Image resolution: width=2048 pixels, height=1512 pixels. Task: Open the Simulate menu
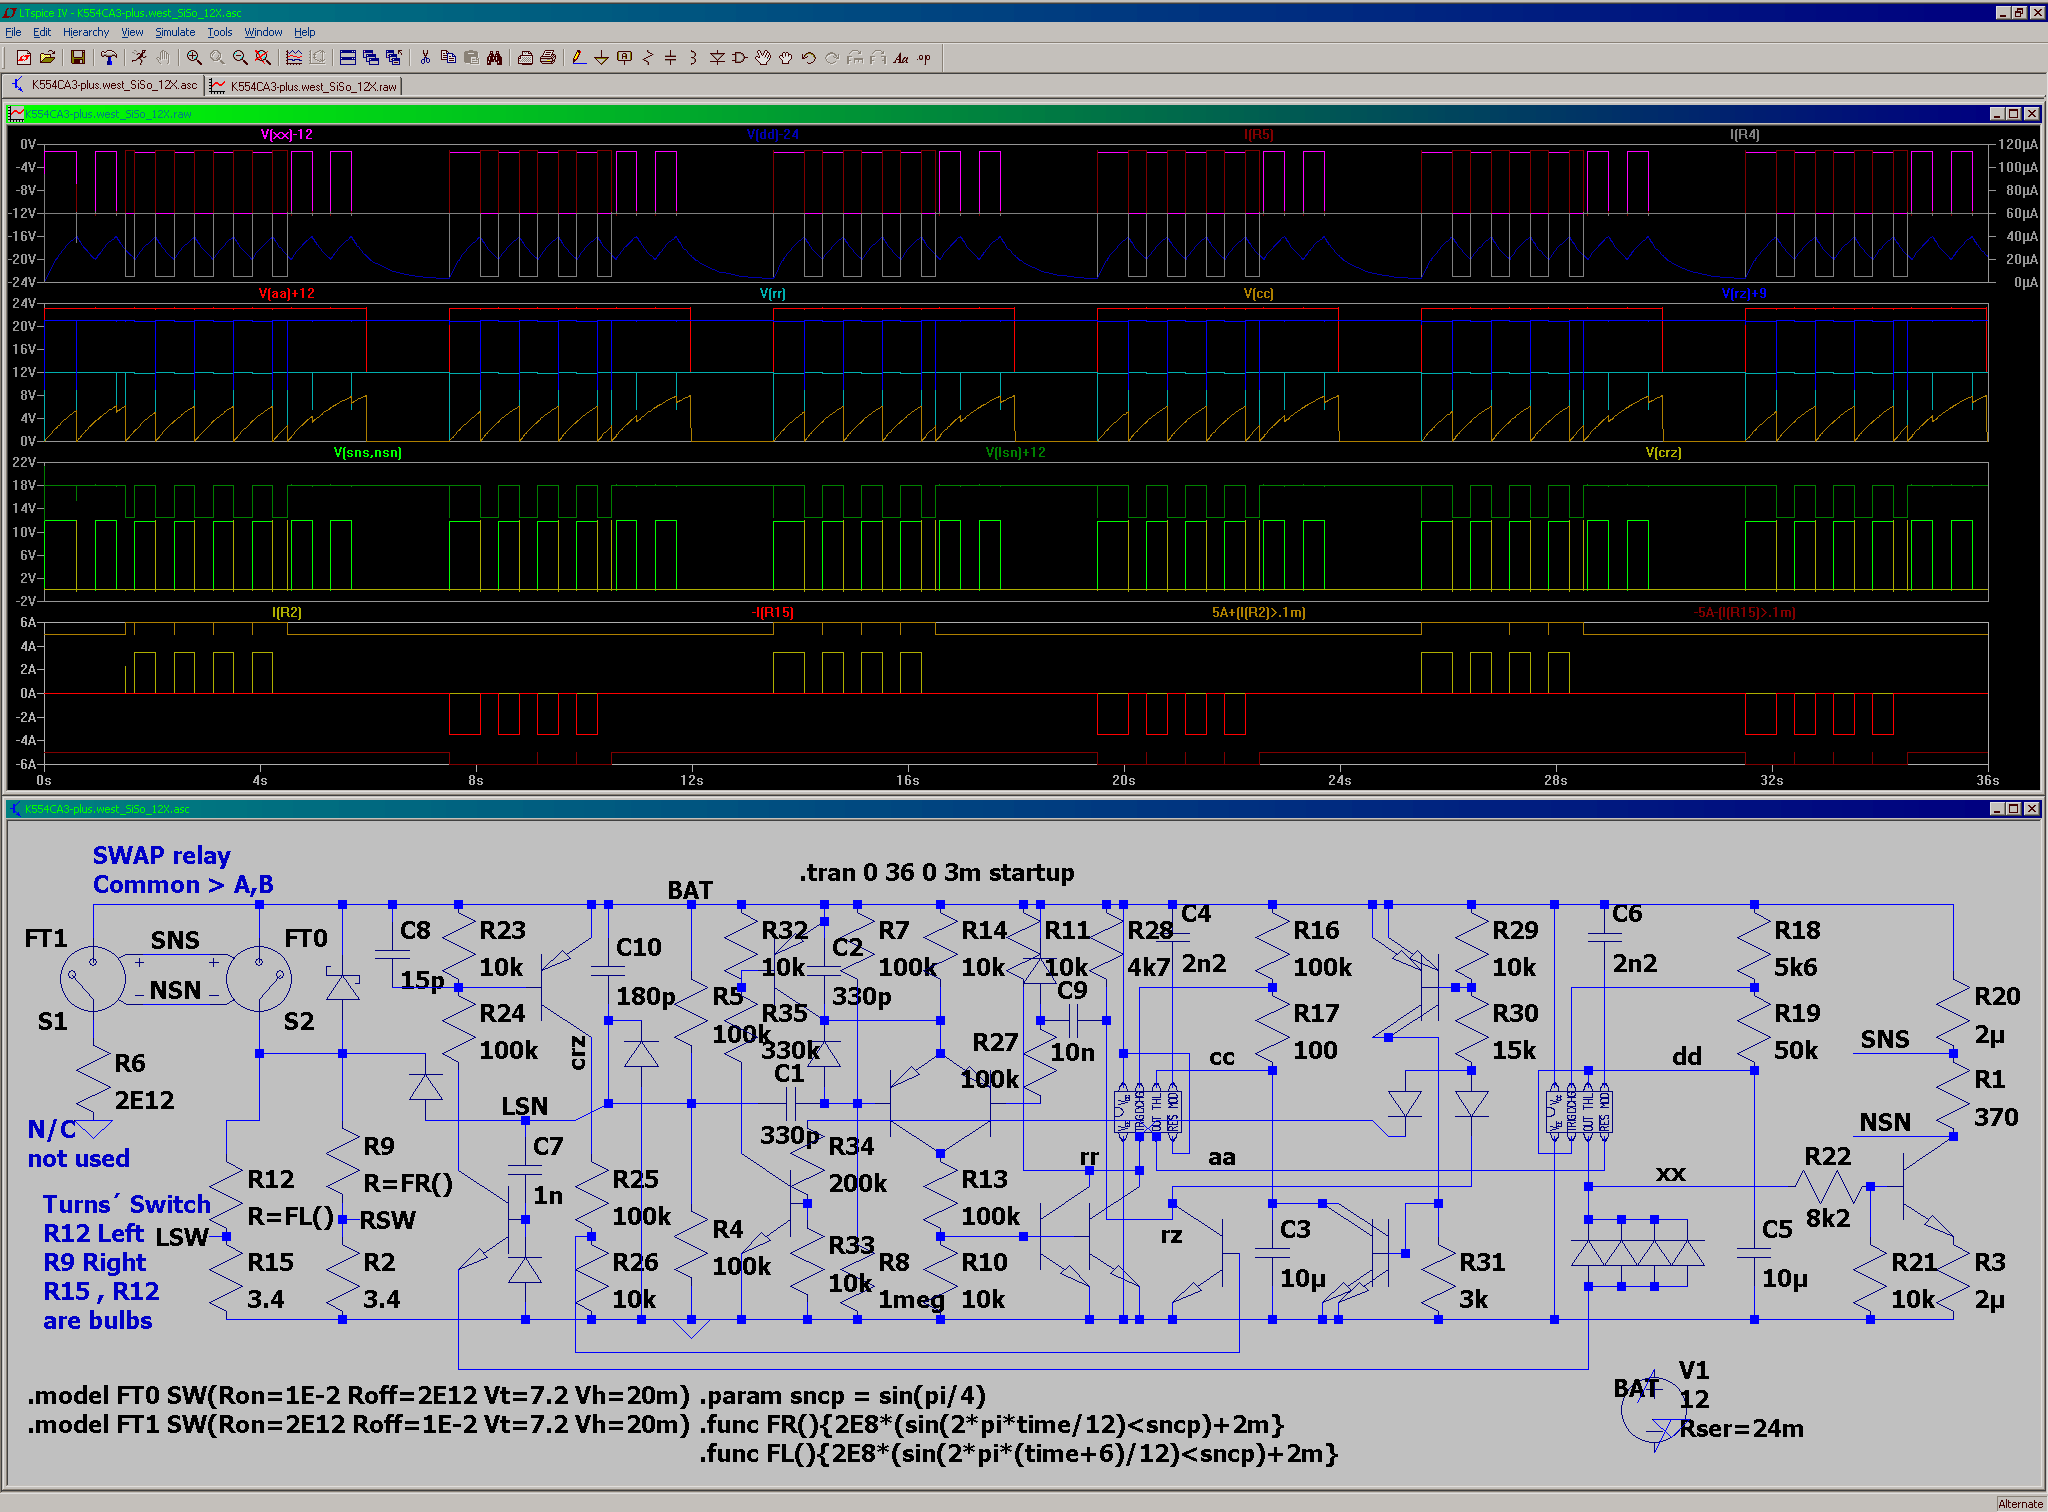[175, 32]
